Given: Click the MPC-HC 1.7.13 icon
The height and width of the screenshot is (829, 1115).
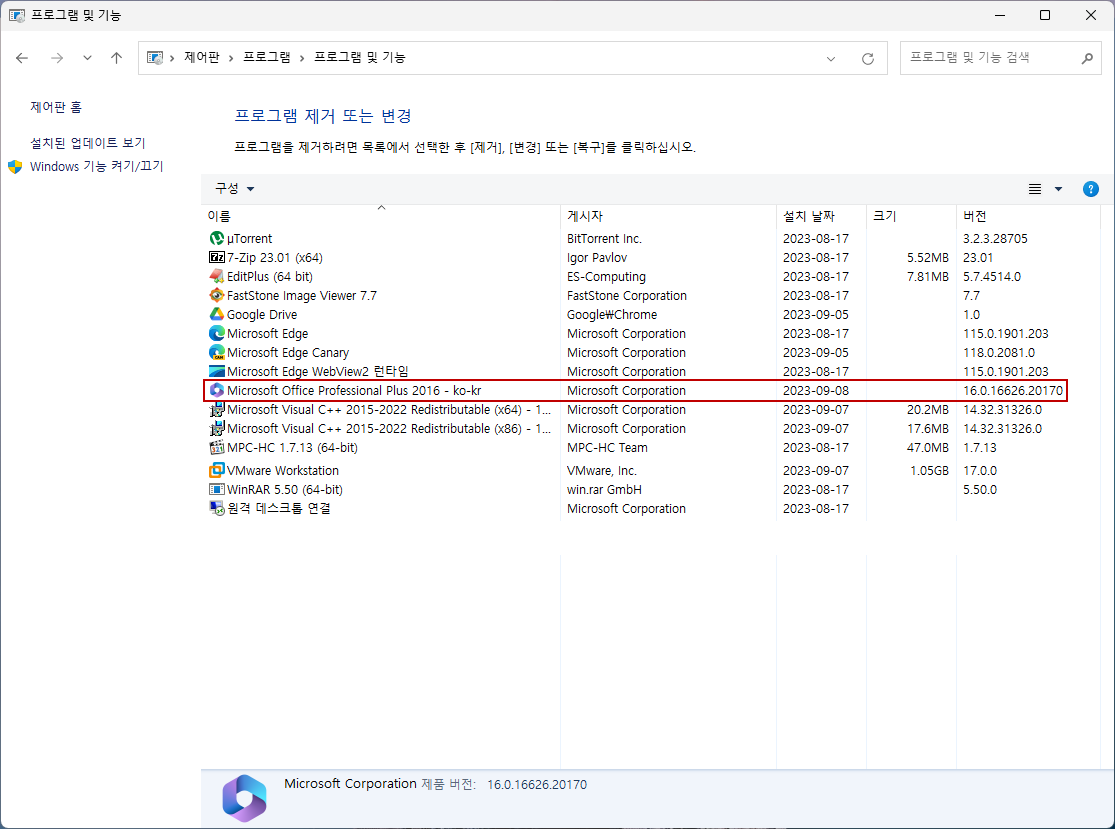Looking at the screenshot, I should coord(217,447).
